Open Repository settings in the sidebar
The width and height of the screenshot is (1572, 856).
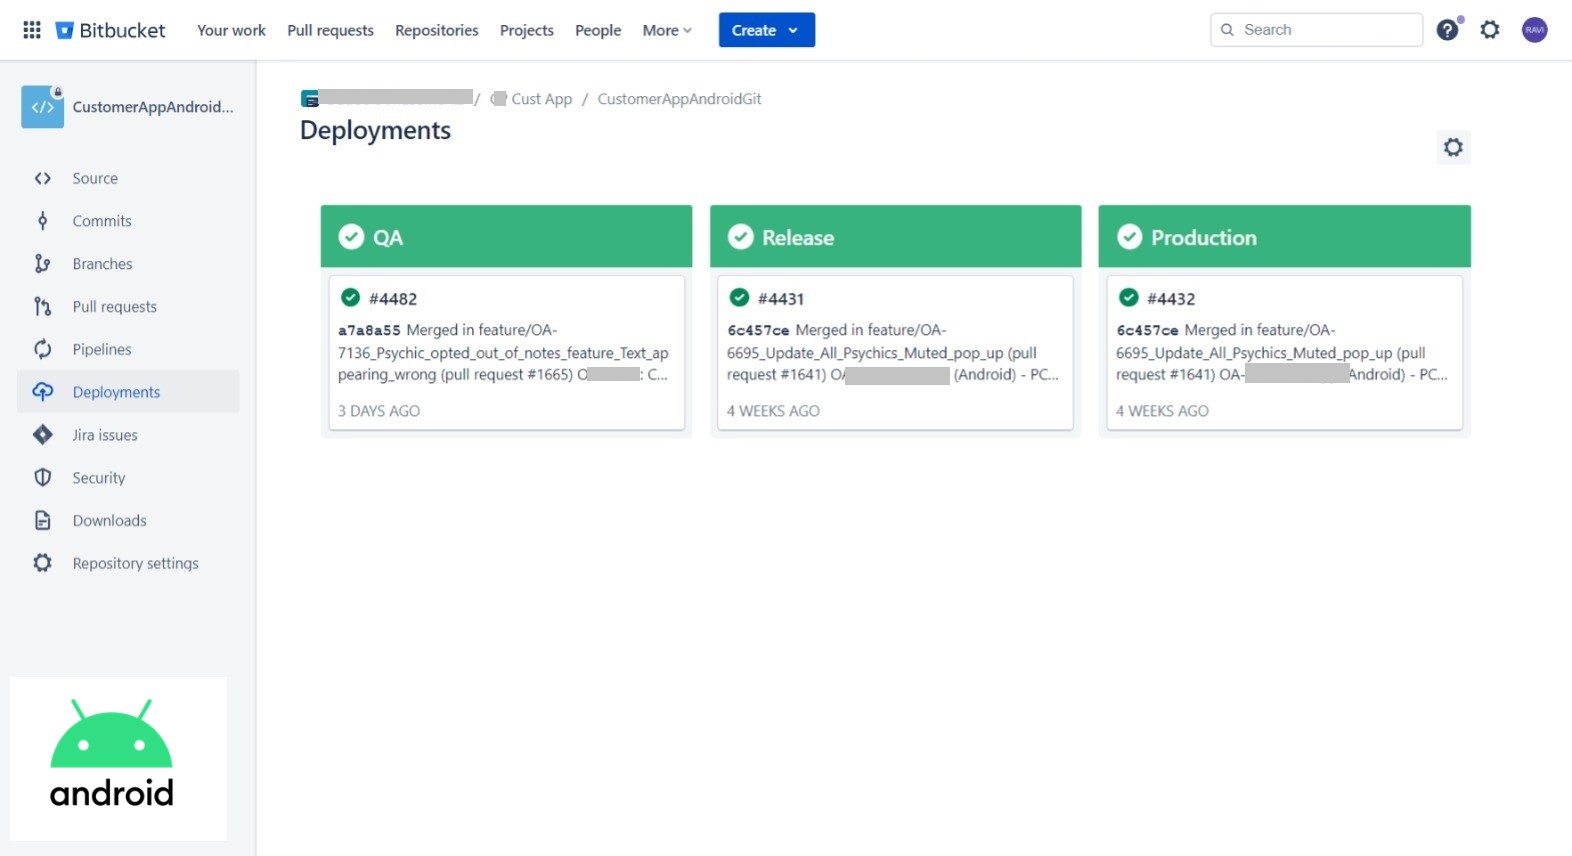click(x=135, y=563)
